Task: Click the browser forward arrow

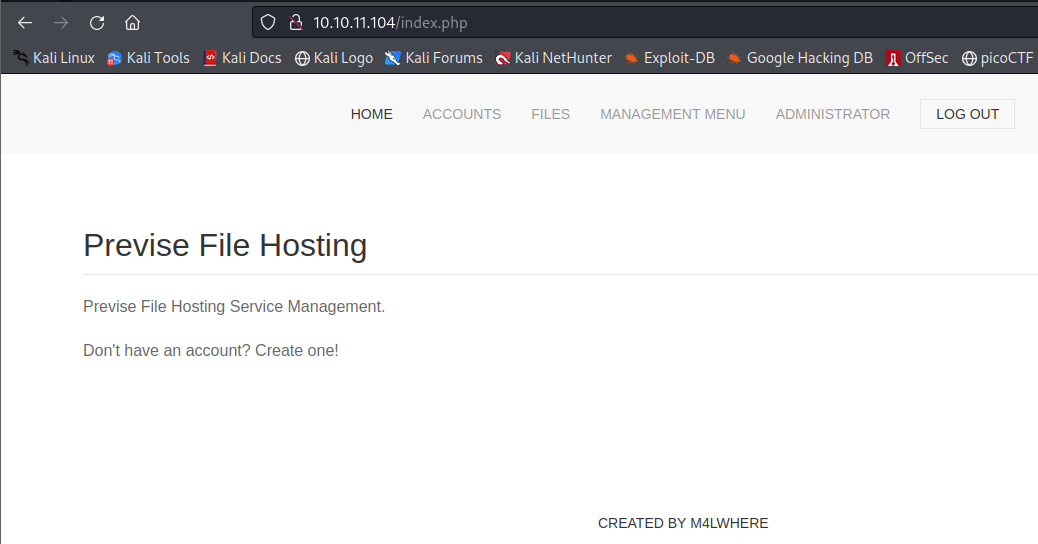Action: [x=61, y=23]
